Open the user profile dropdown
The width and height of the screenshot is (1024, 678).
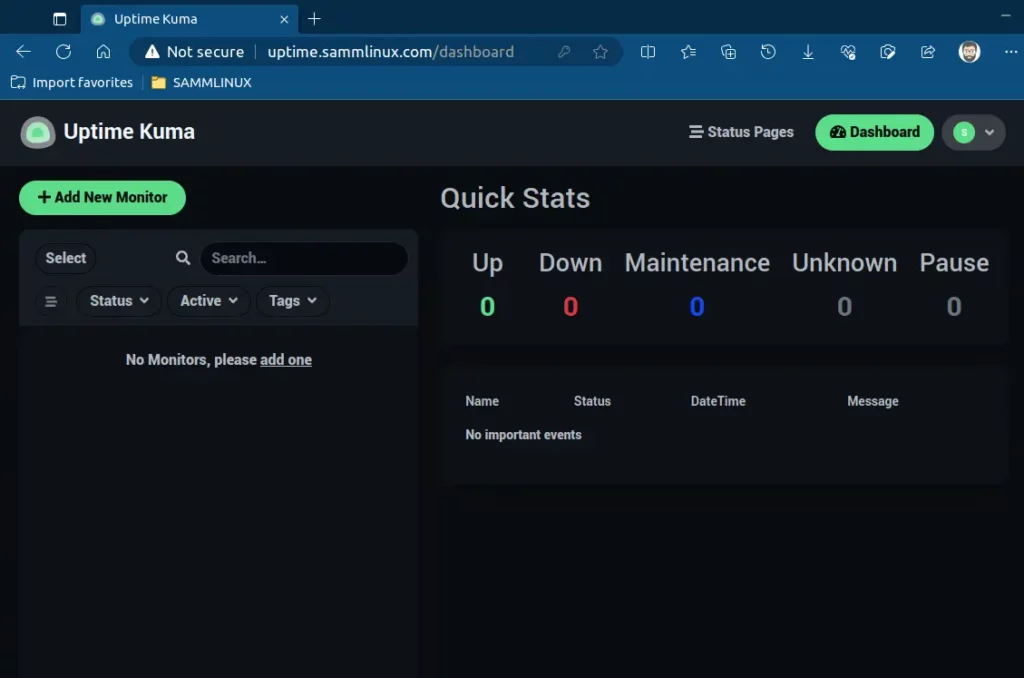point(973,133)
